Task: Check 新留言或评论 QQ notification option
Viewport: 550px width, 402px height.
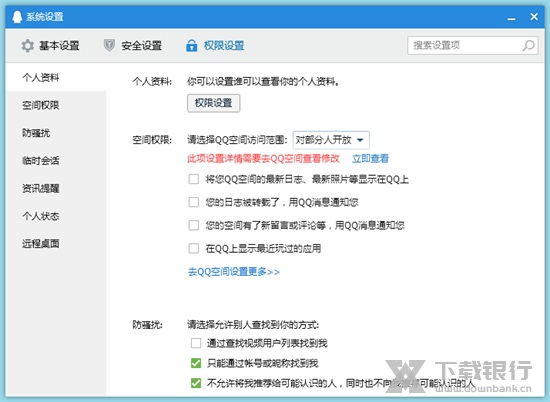Action: click(194, 225)
